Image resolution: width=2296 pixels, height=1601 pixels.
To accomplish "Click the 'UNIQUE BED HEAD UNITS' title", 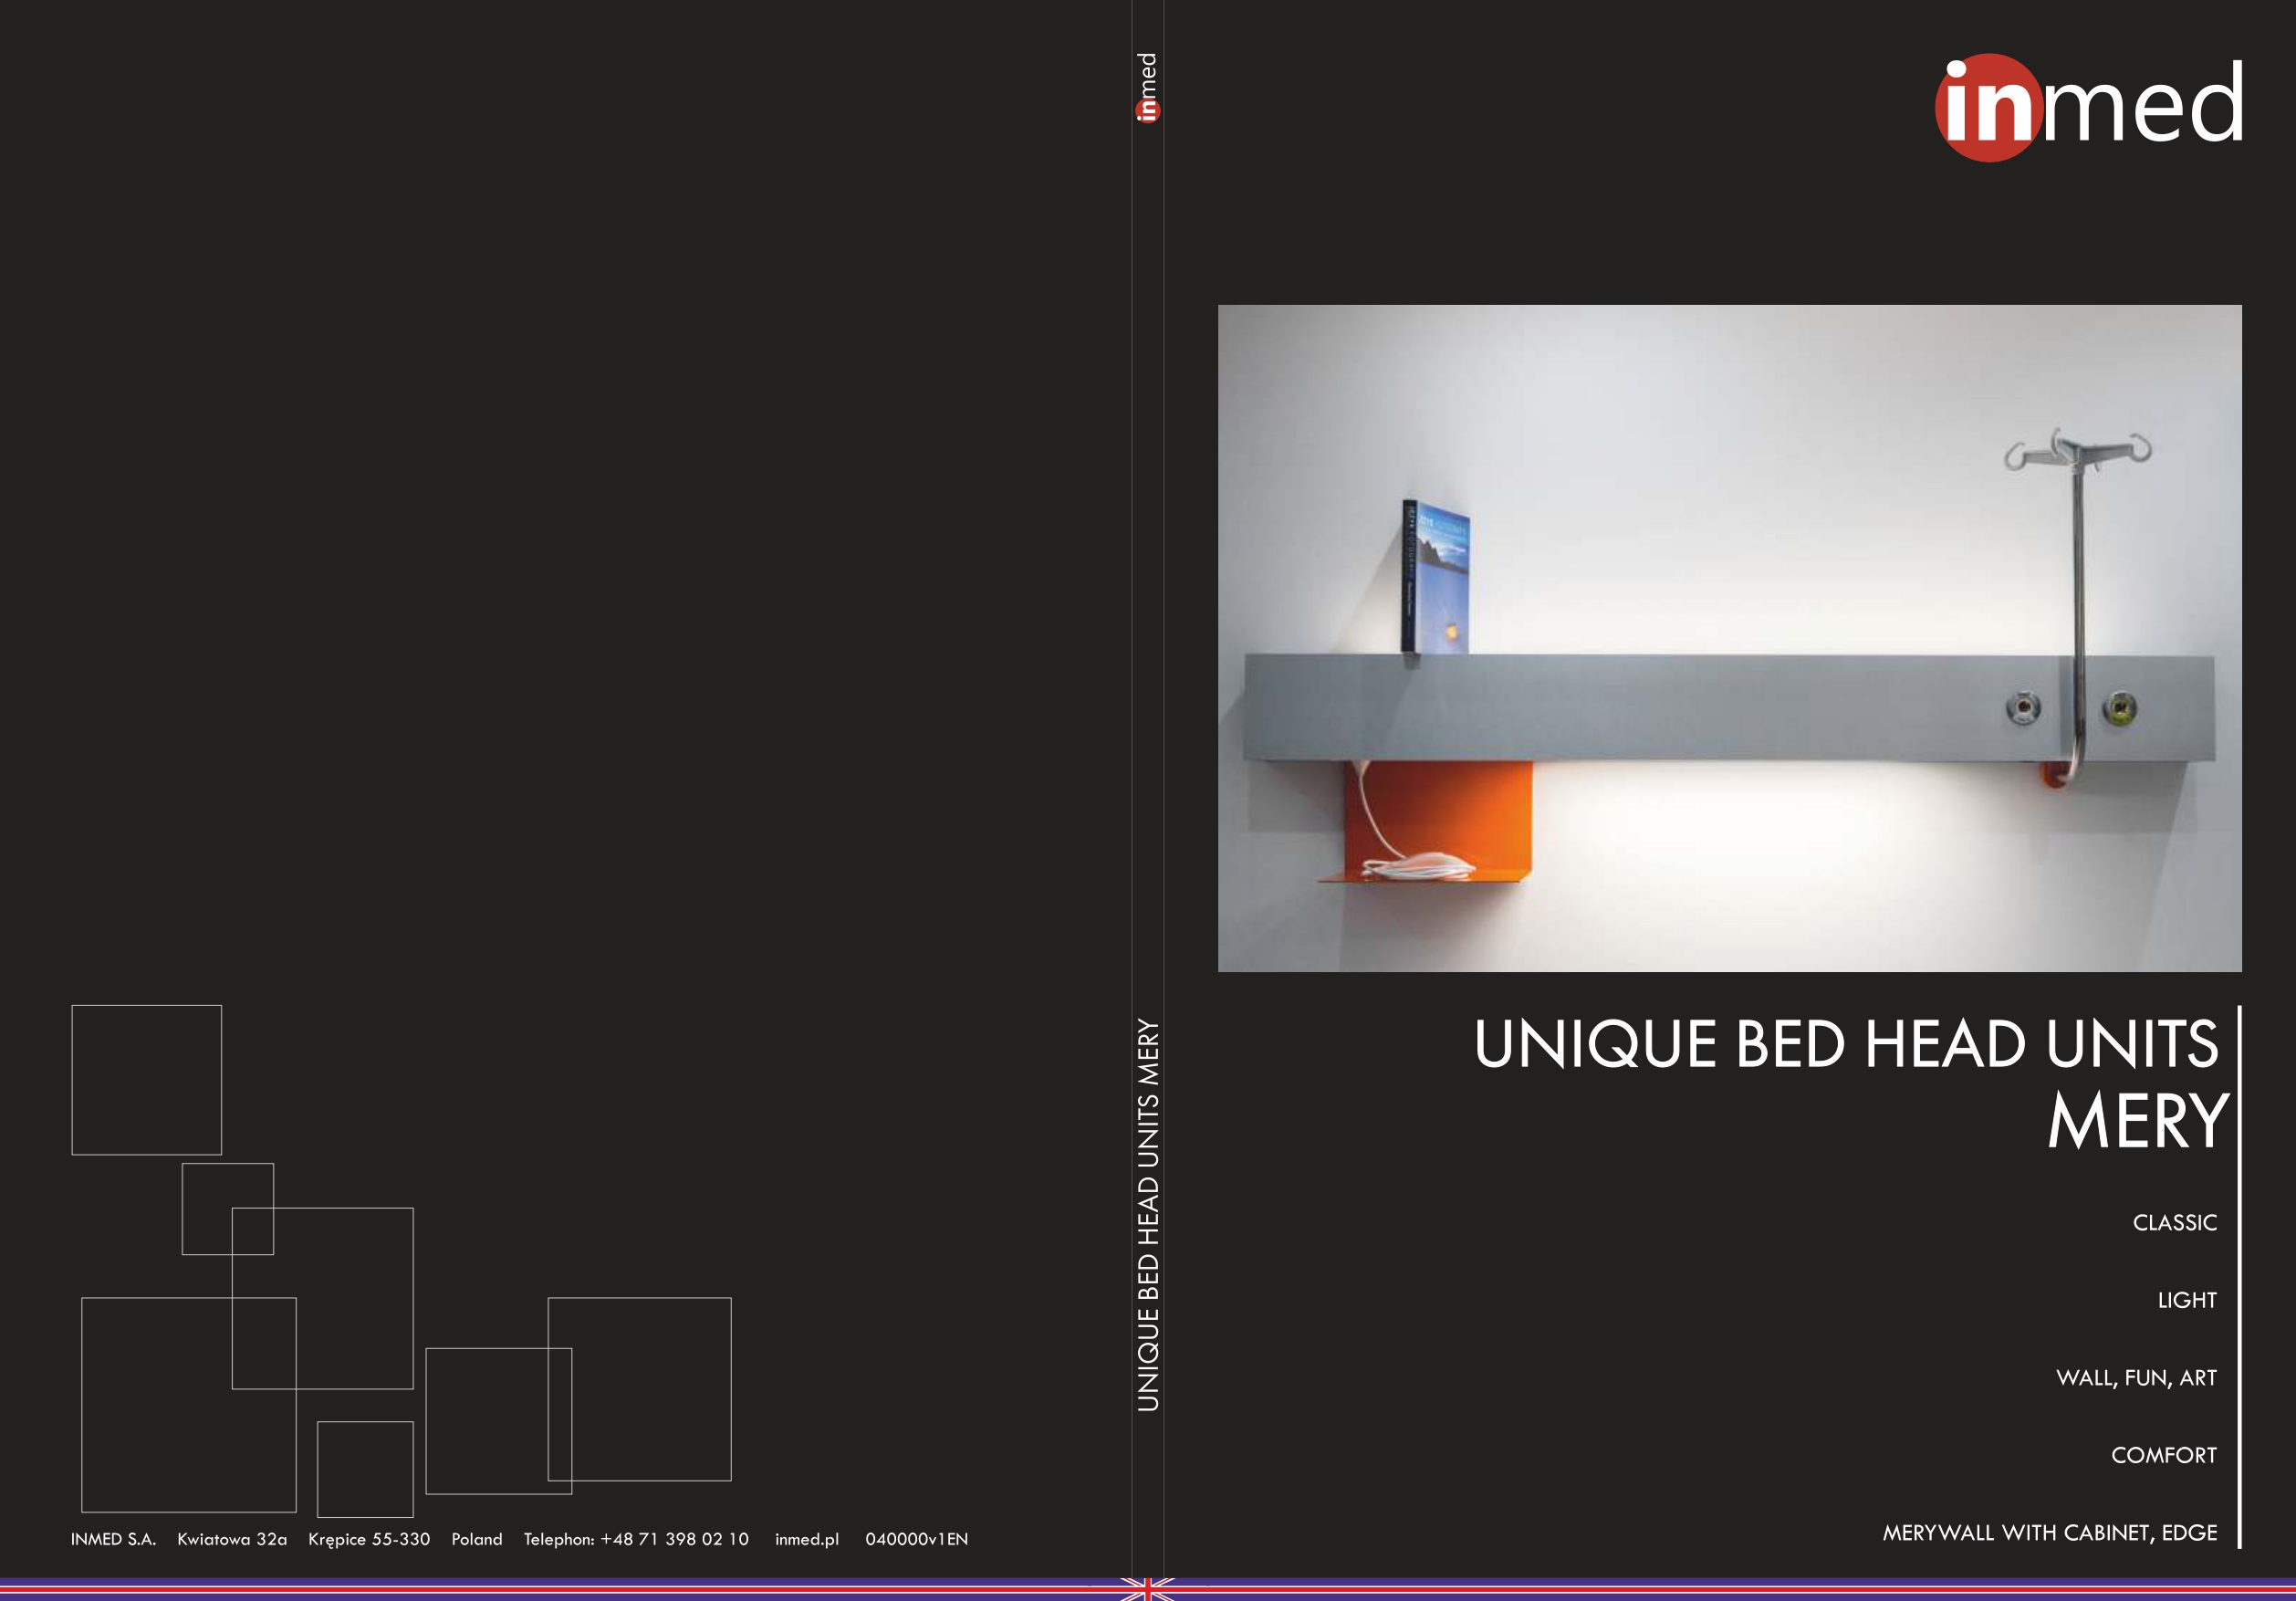I will coord(1846,1044).
